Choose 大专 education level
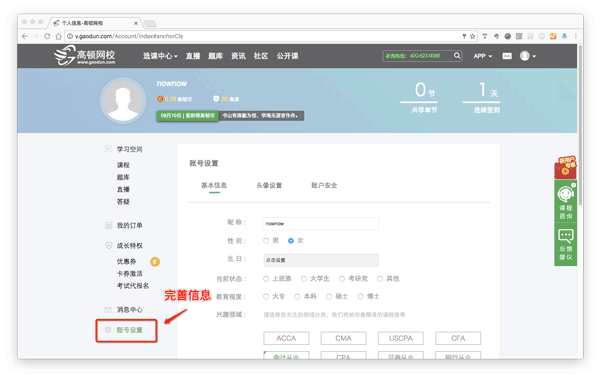The image size is (600, 379). (x=266, y=296)
